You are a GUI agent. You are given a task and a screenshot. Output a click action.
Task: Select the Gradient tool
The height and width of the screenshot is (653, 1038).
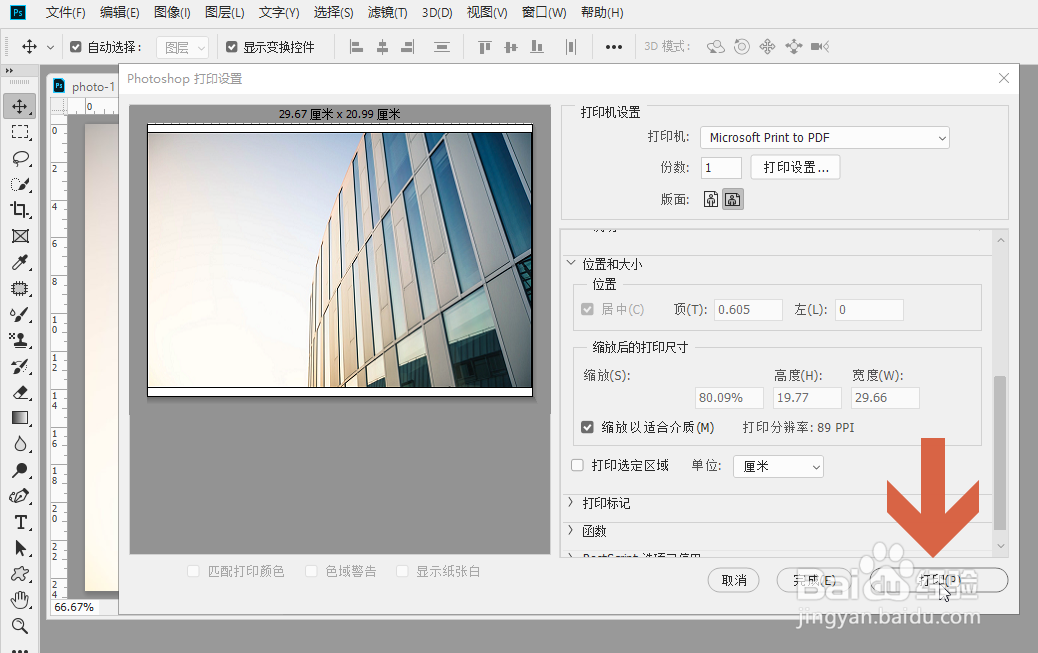20,418
